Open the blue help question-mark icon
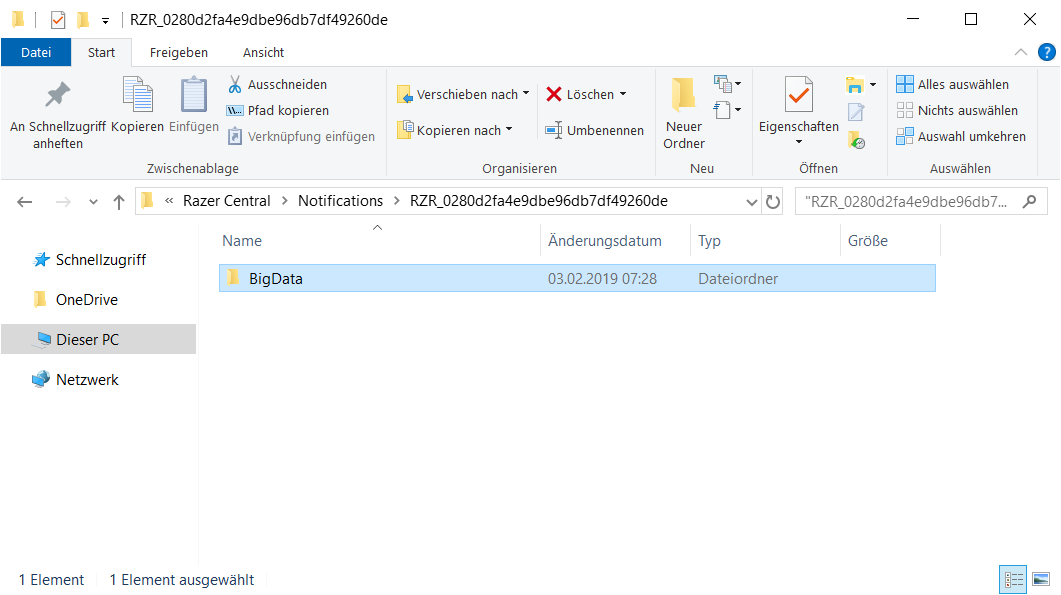The height and width of the screenshot is (595, 1061). point(1046,52)
